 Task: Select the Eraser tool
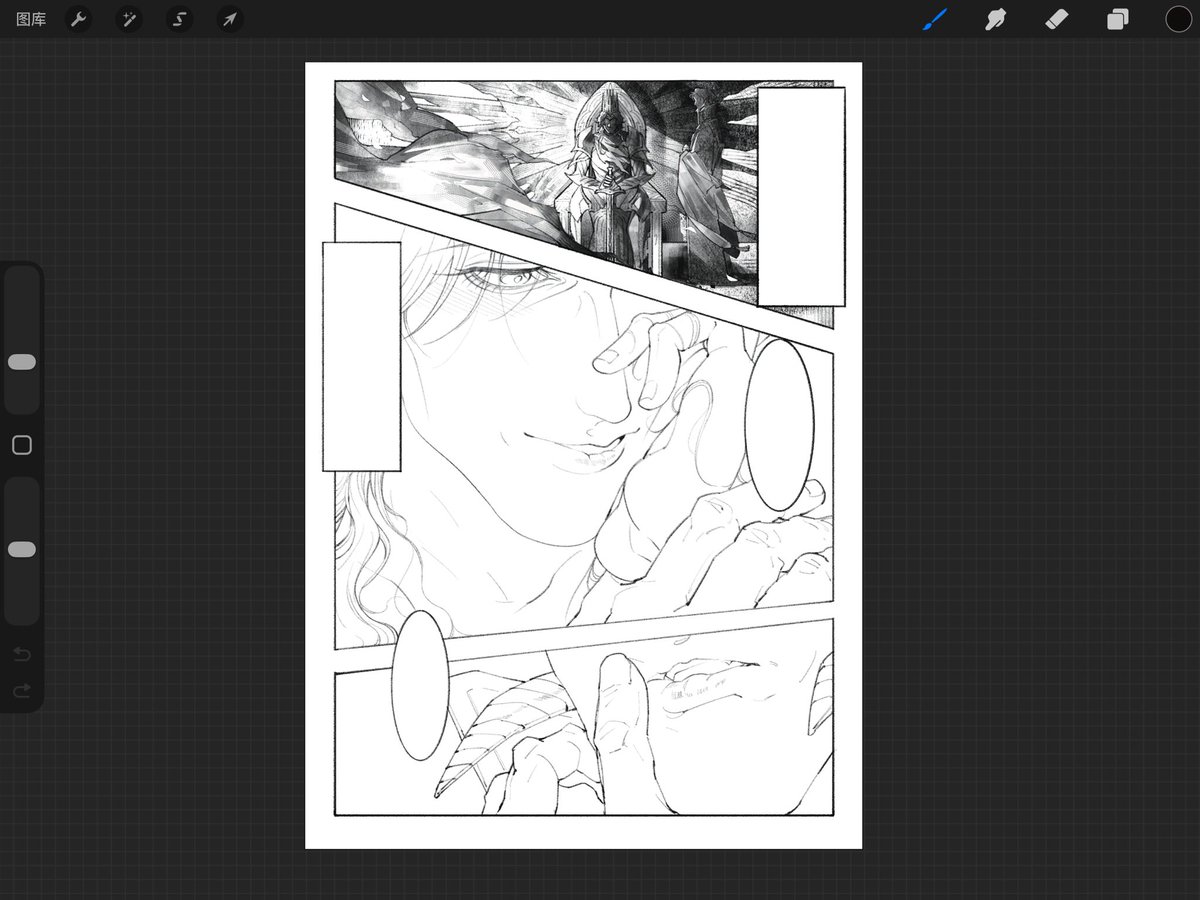click(x=1056, y=19)
